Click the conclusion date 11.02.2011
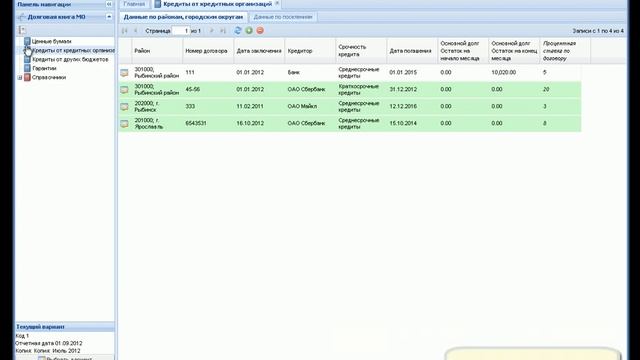Viewport: 640px width, 360px height. (x=250, y=107)
